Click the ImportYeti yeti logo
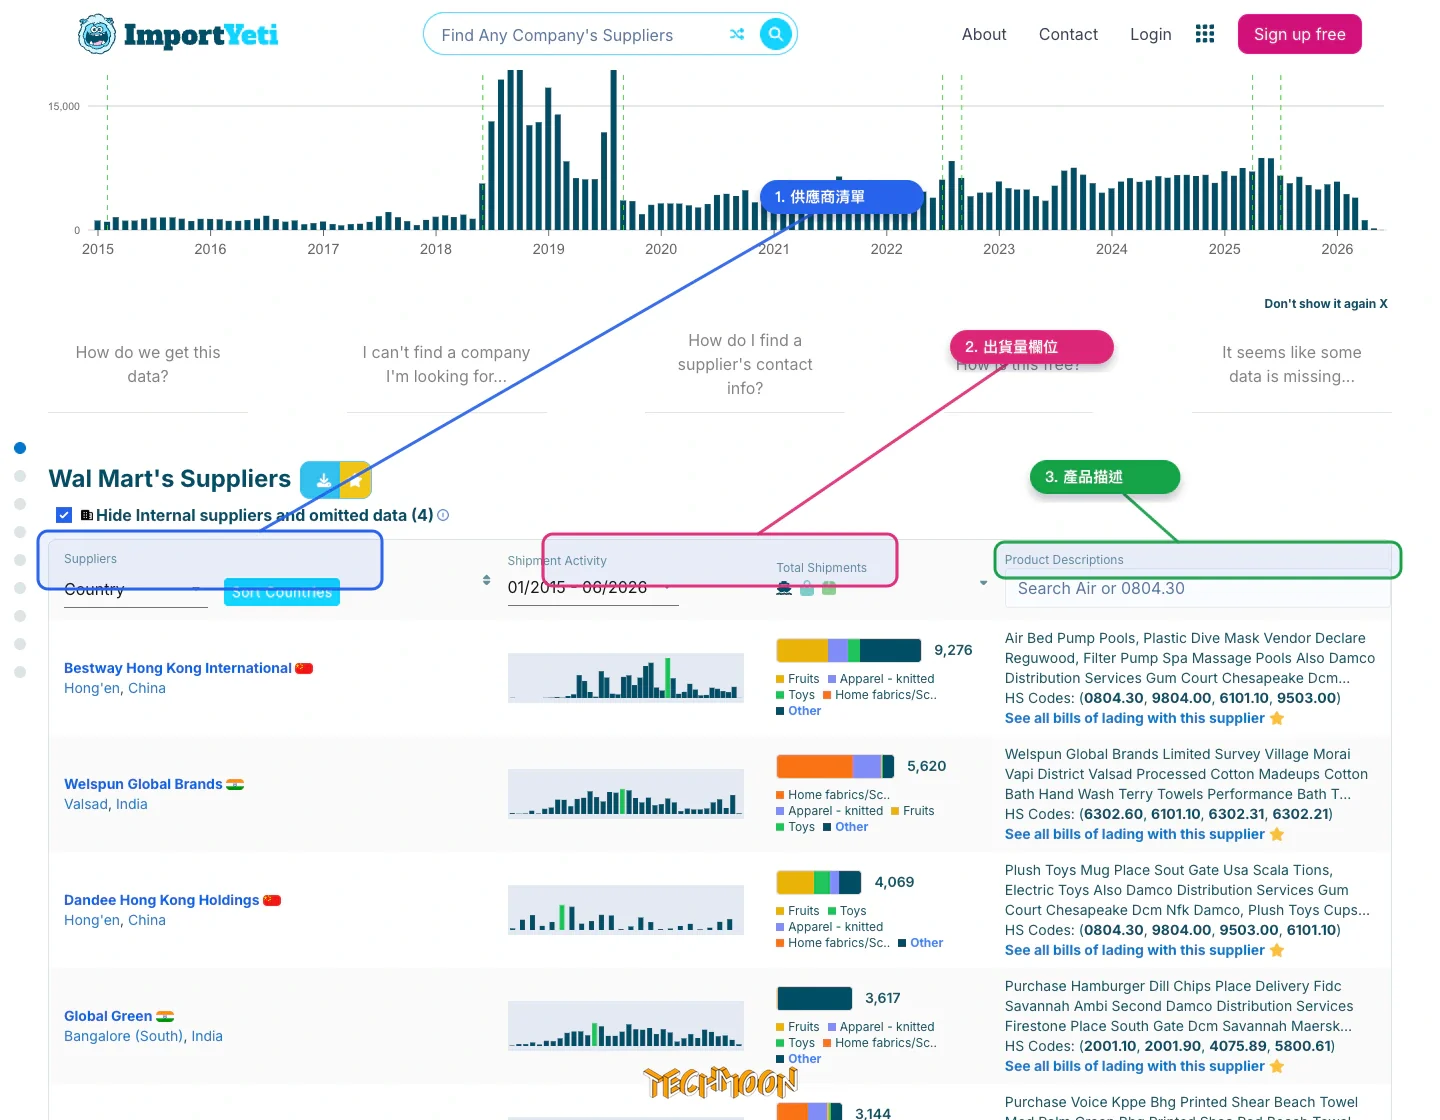The height and width of the screenshot is (1120, 1440). tap(97, 34)
